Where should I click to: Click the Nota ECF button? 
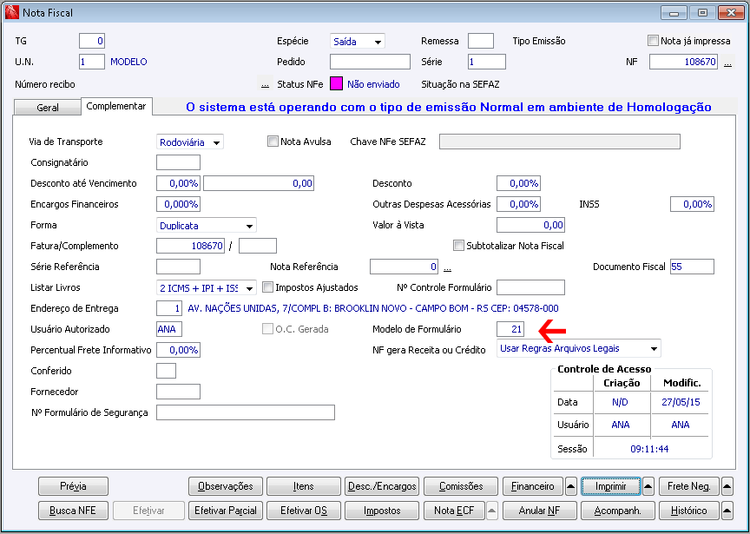pyautogui.click(x=454, y=511)
